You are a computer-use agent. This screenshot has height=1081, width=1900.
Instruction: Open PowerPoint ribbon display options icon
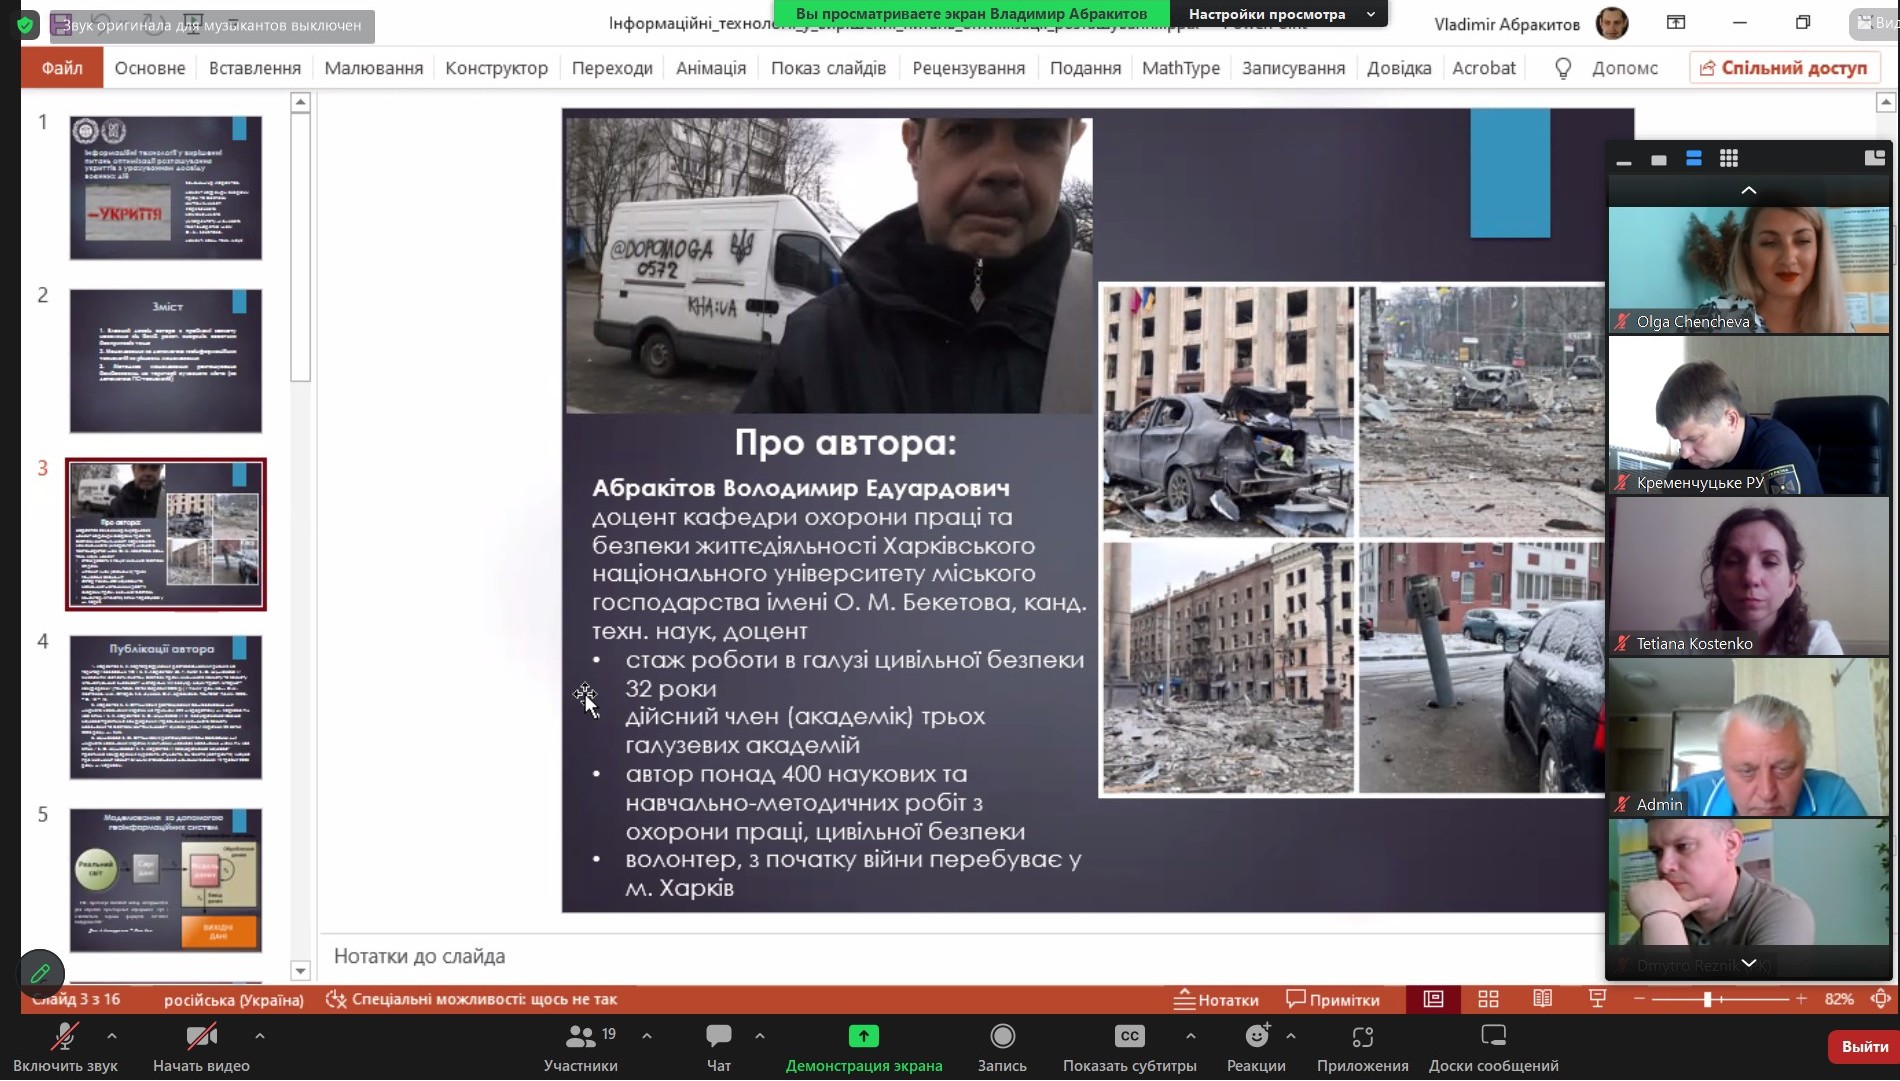(1676, 23)
